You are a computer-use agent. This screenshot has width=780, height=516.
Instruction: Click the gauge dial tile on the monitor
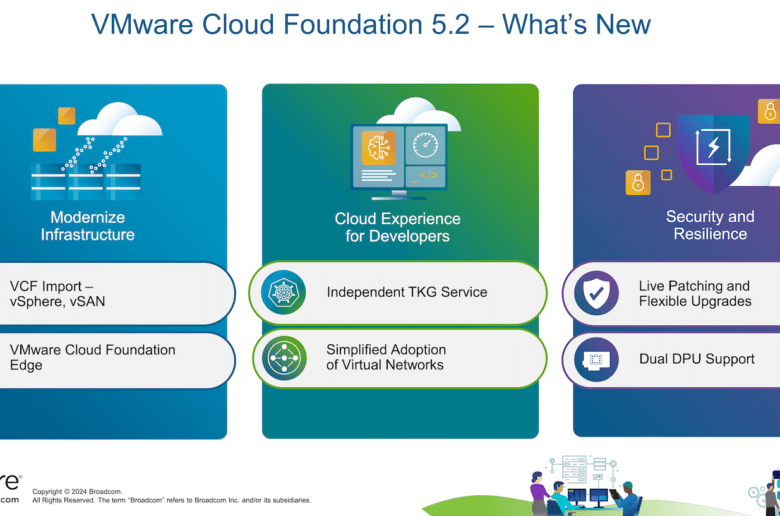(426, 145)
